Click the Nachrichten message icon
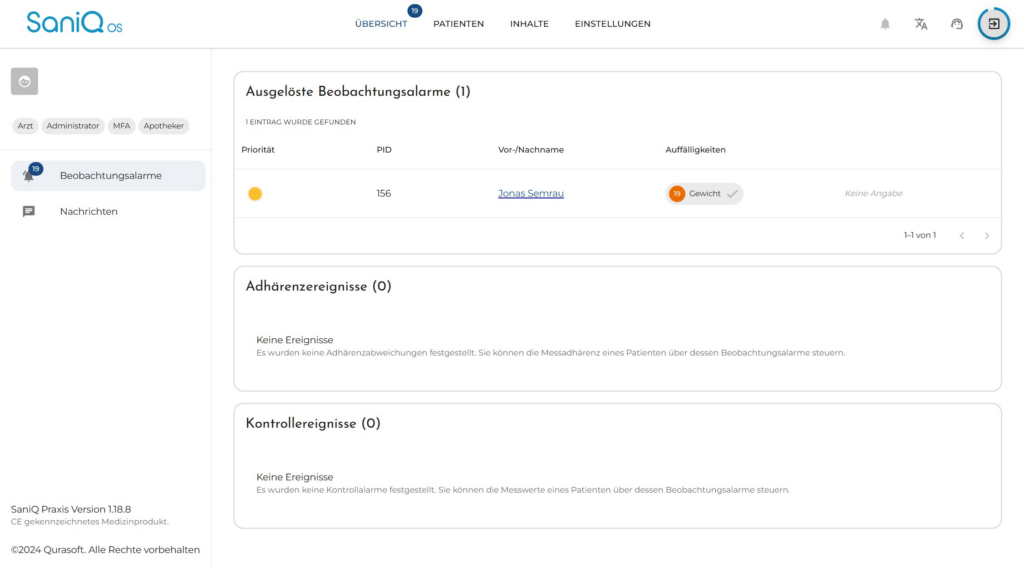The height and width of the screenshot is (568, 1024). click(29, 211)
